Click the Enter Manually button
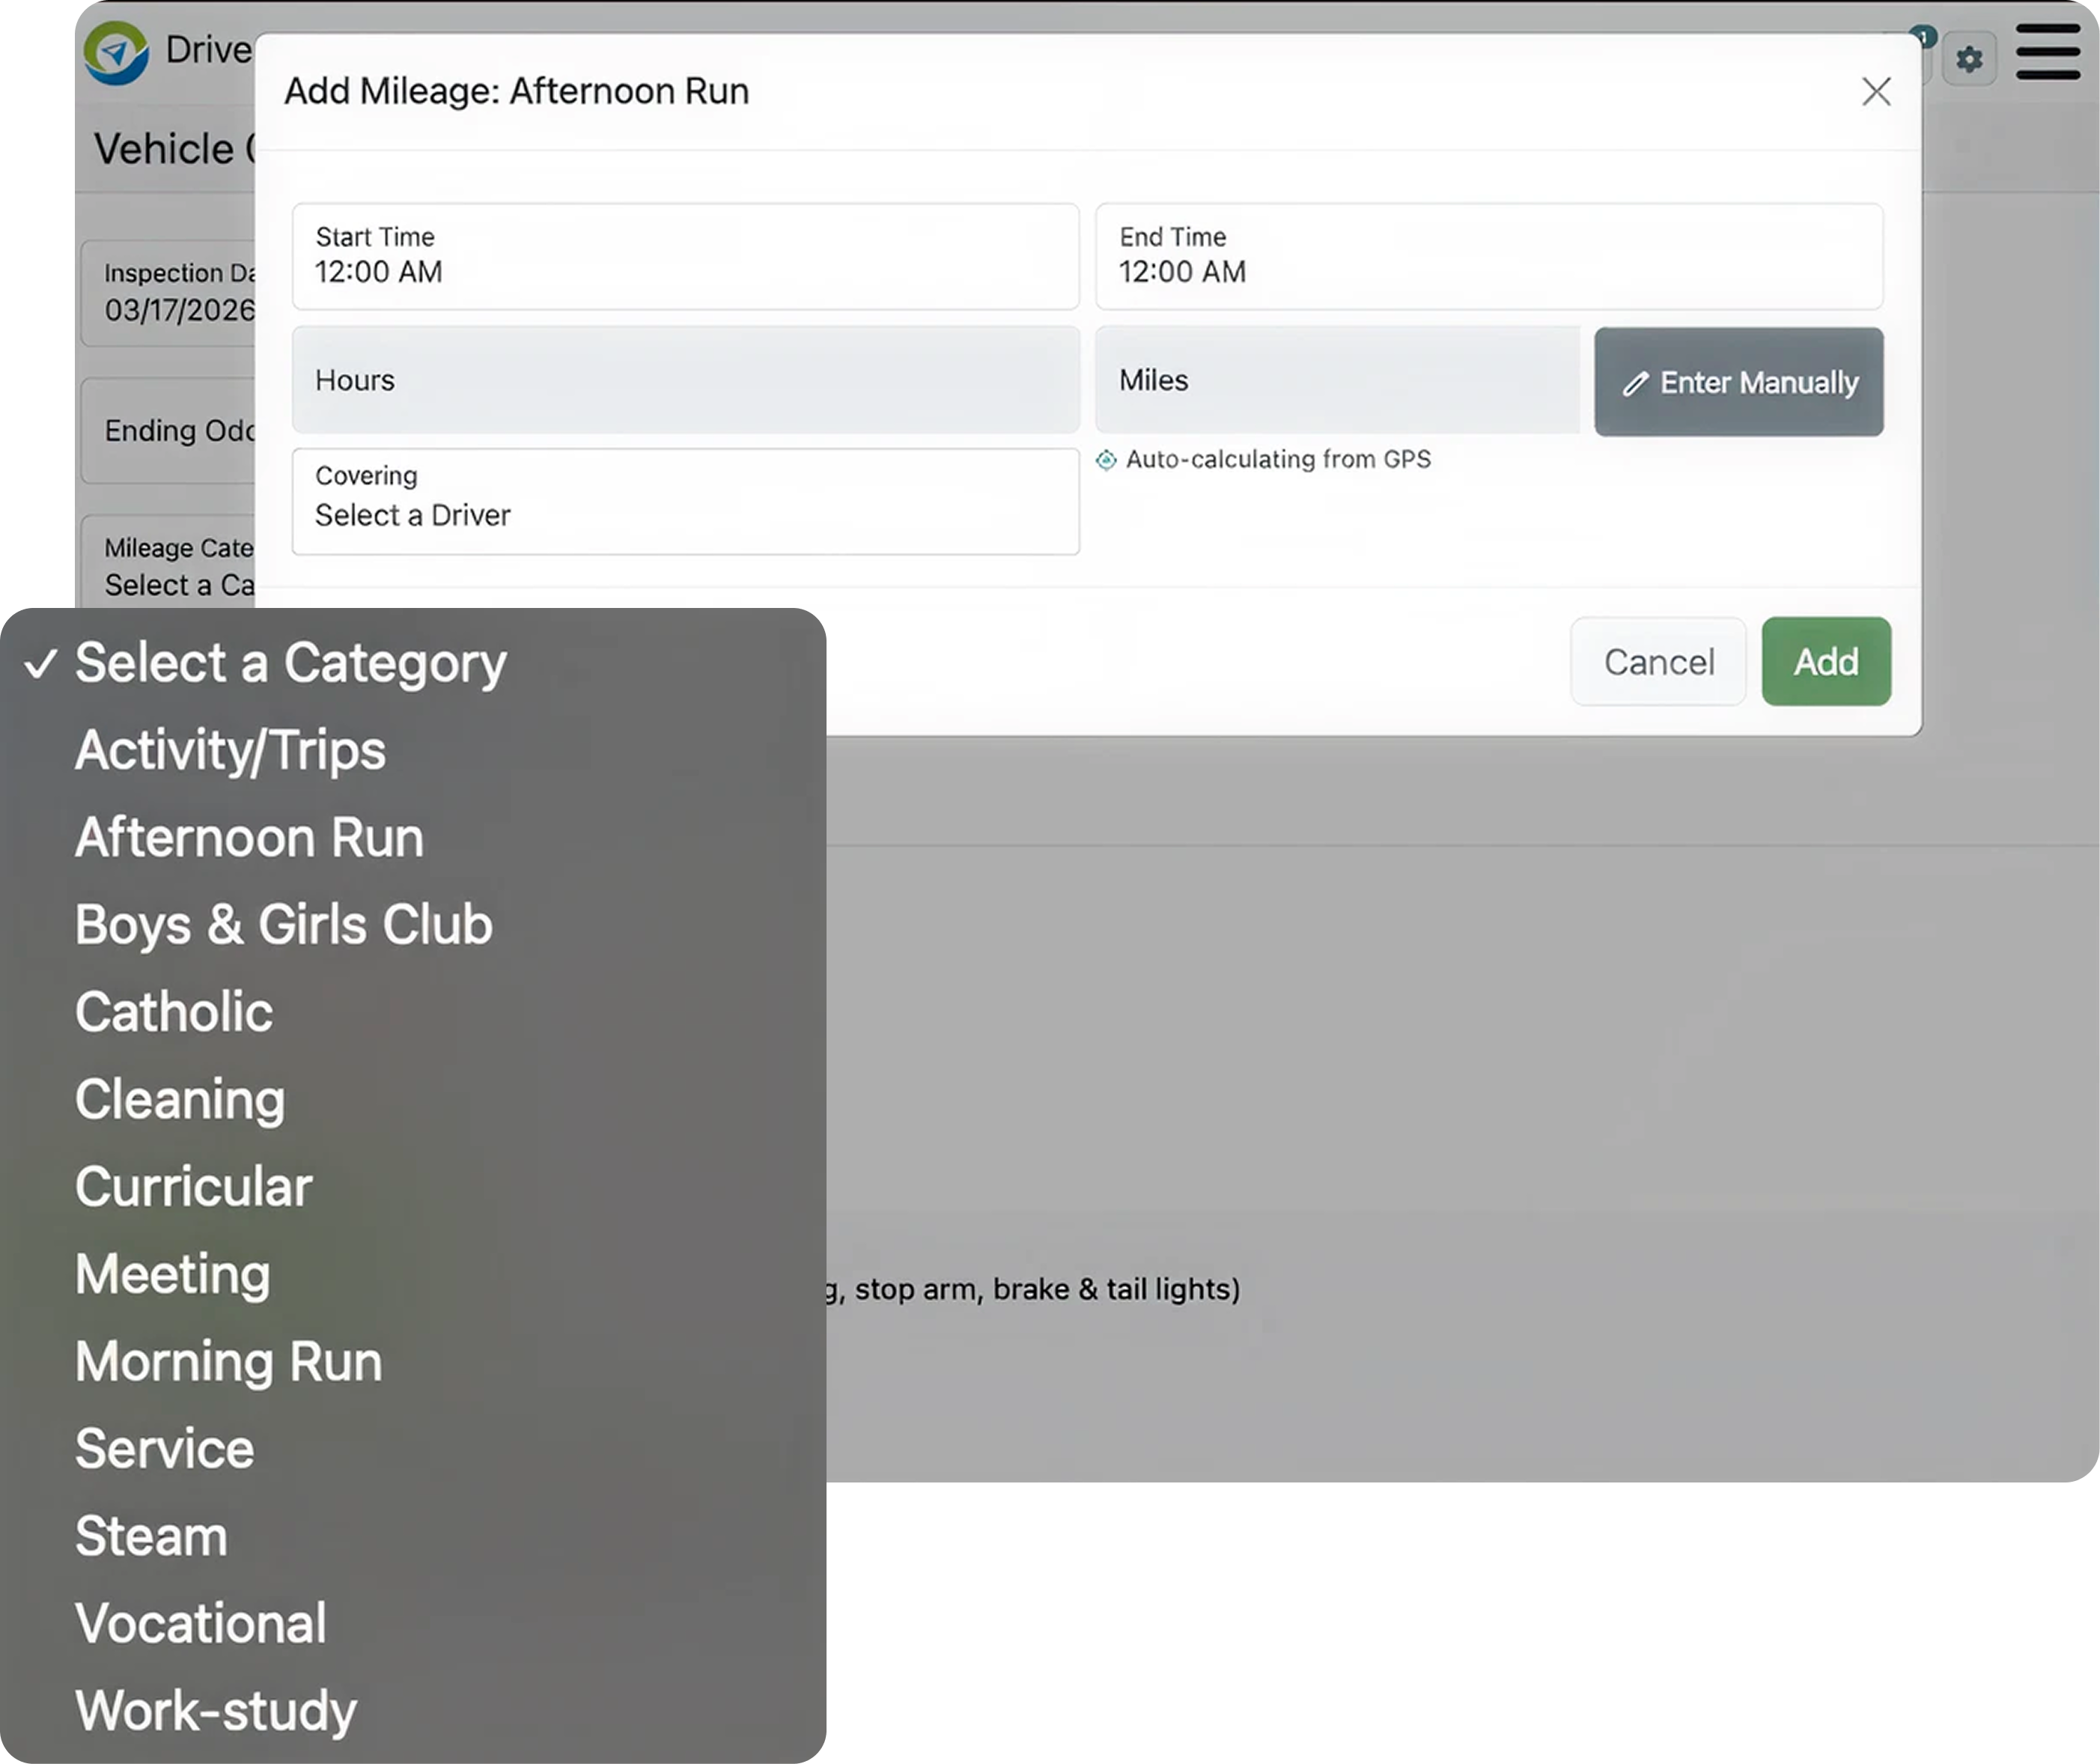2100x1764 pixels. (x=1738, y=382)
